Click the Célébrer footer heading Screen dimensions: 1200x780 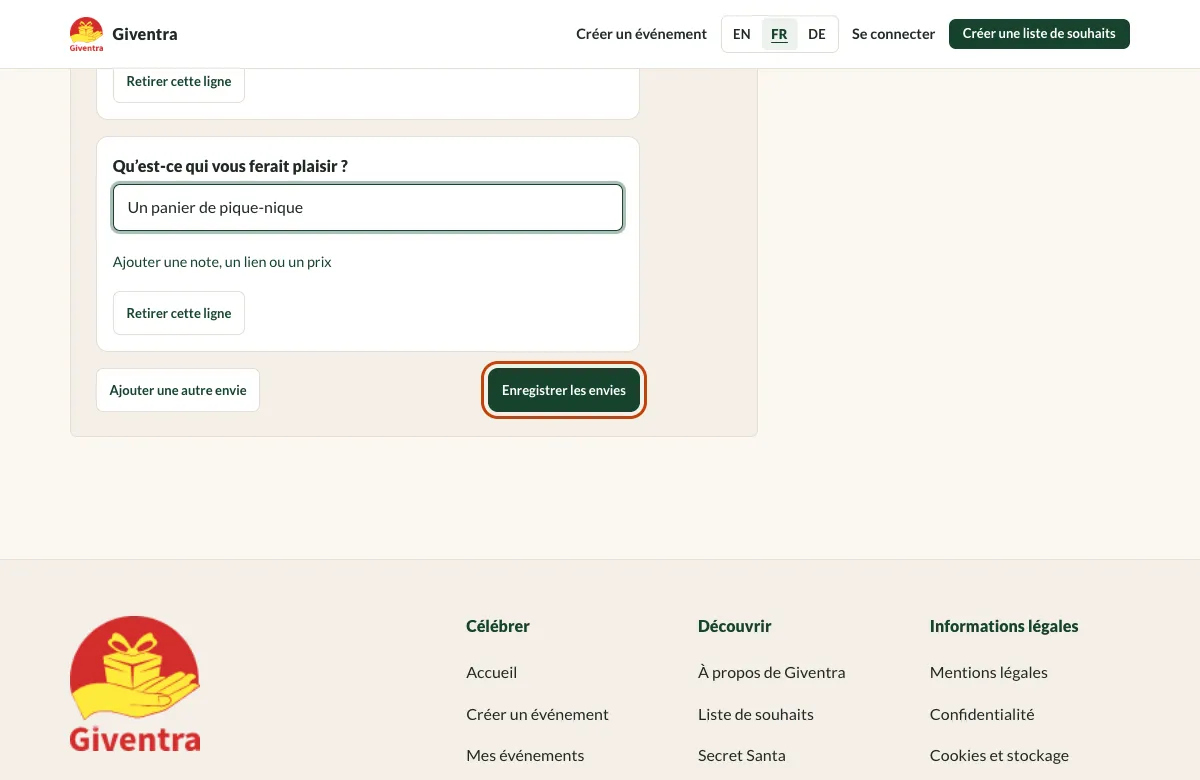tap(498, 626)
